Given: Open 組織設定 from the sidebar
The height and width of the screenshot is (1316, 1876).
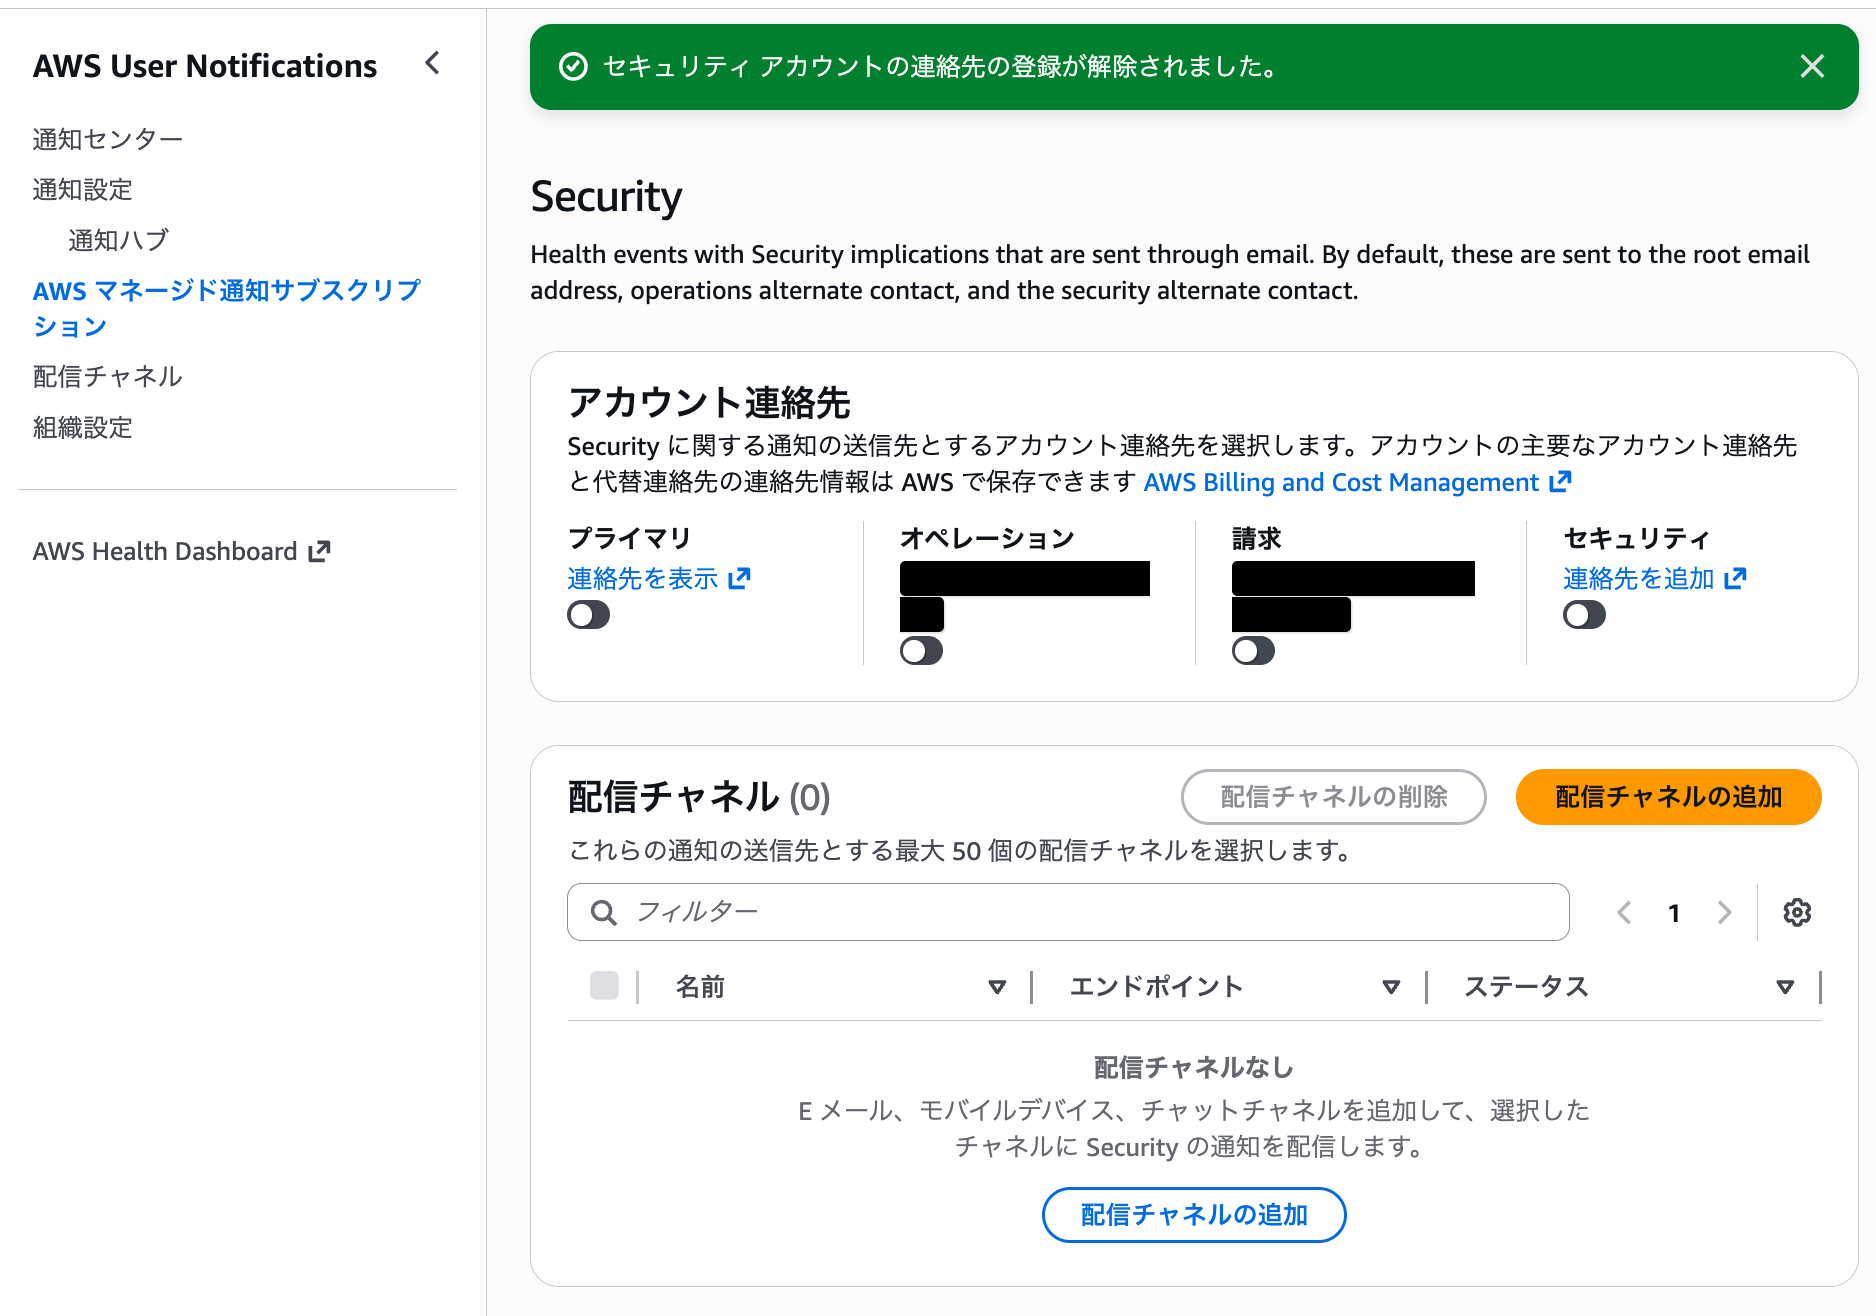Looking at the screenshot, I should [81, 428].
